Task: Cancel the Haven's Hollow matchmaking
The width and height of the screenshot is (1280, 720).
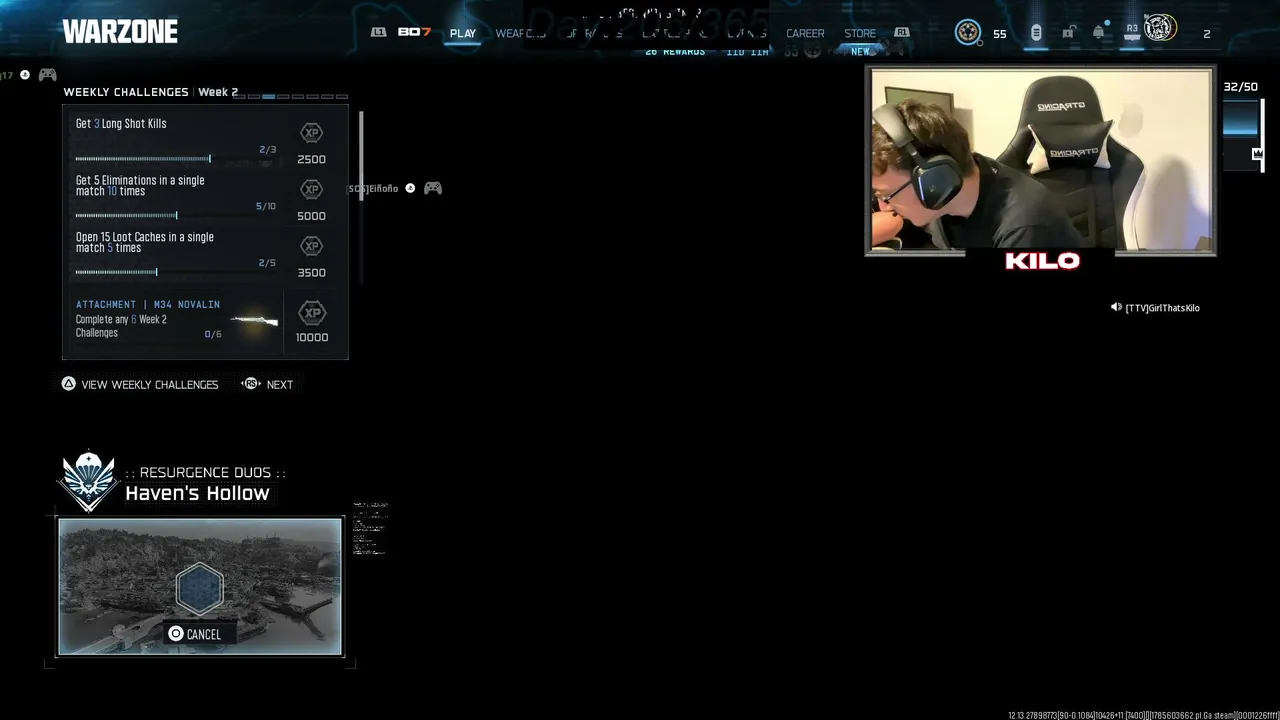Action: [x=203, y=634]
